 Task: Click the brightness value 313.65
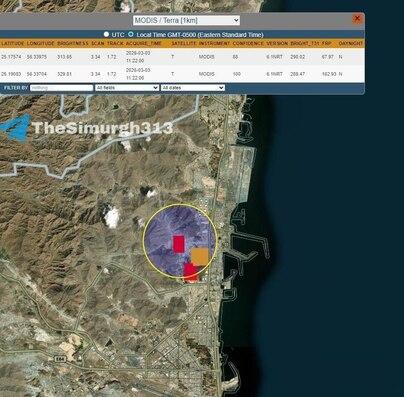(x=64, y=57)
